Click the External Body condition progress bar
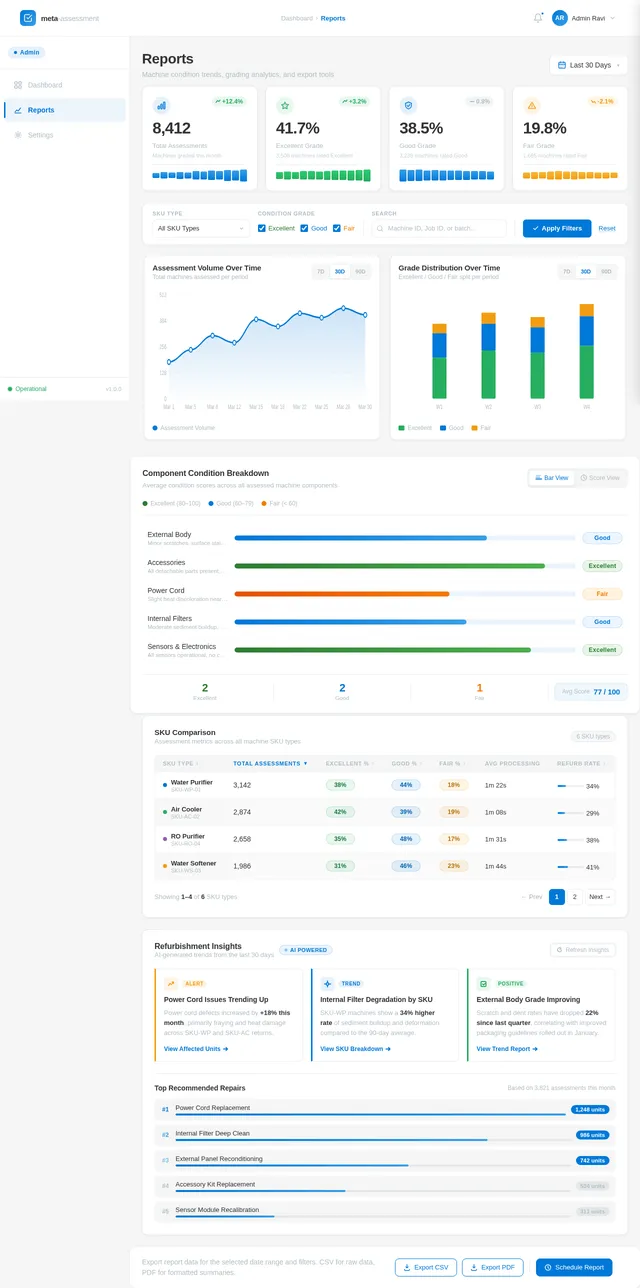Viewport: 640px width, 1288px height. point(405,538)
